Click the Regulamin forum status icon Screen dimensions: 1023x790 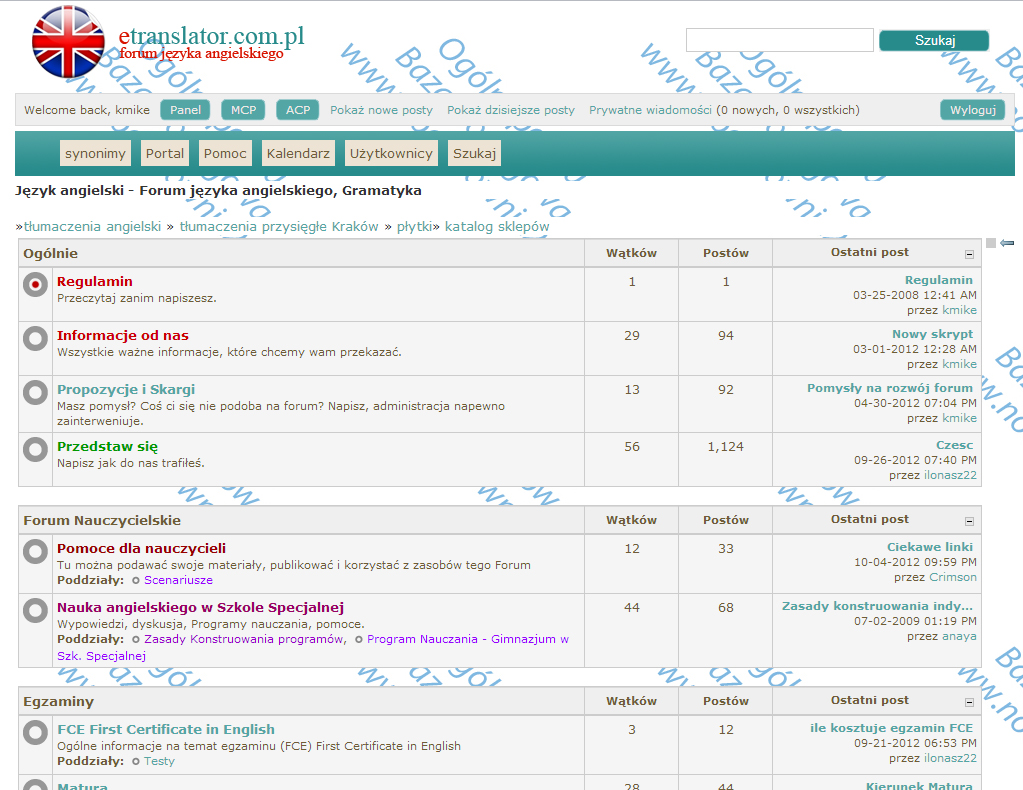(x=35, y=284)
